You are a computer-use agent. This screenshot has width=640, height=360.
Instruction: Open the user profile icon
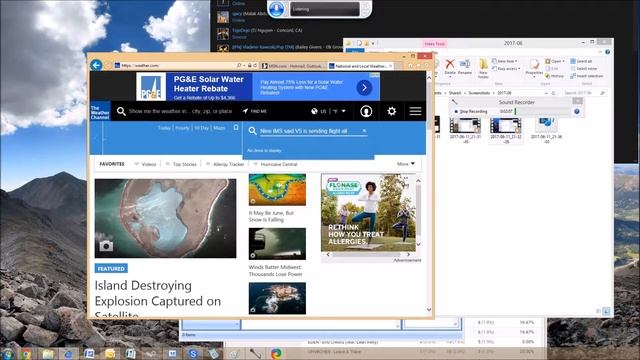coord(366,111)
